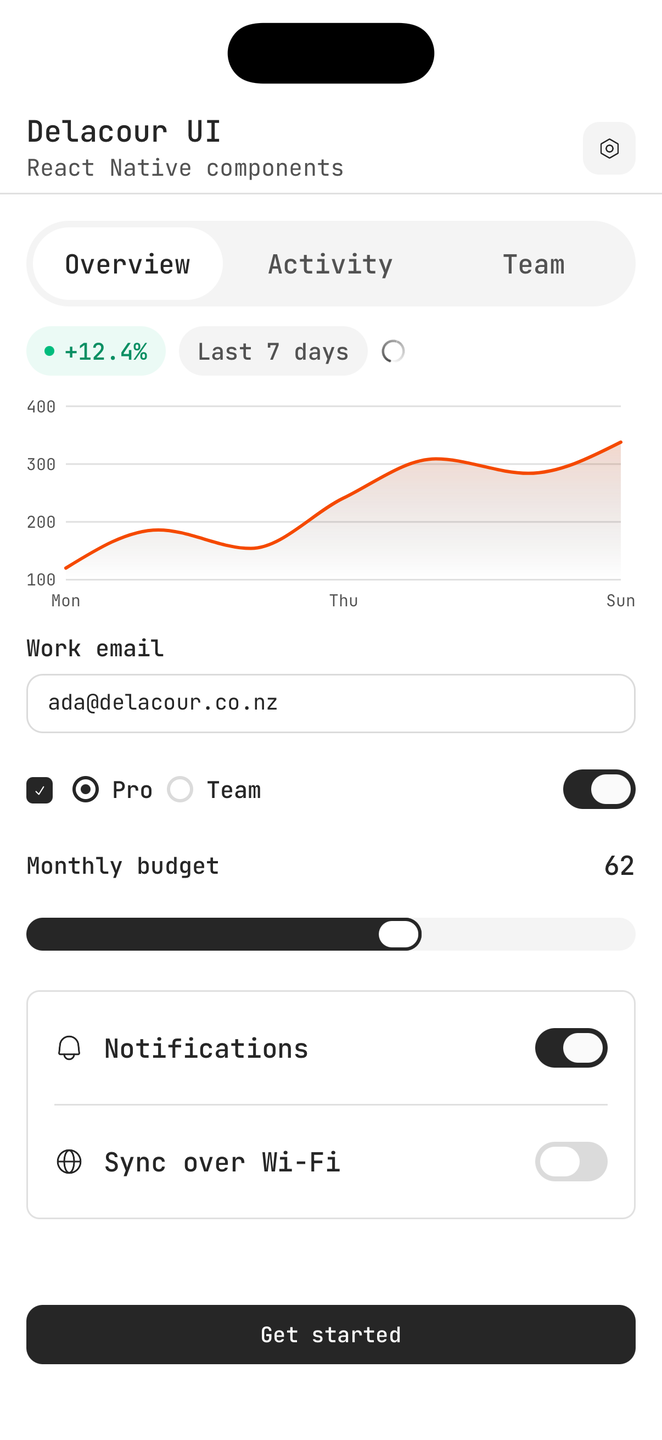662x1440 pixels.
Task: Open the Last 7 days range chip
Action: point(273,351)
